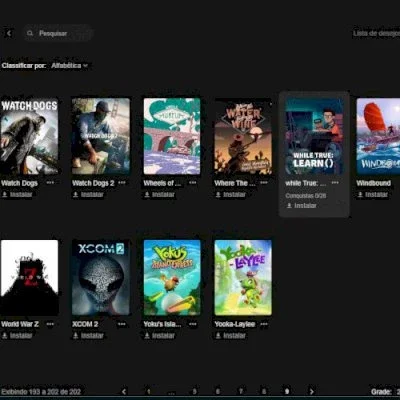
Task: Open the Lista de desejos link
Action: coord(376,34)
